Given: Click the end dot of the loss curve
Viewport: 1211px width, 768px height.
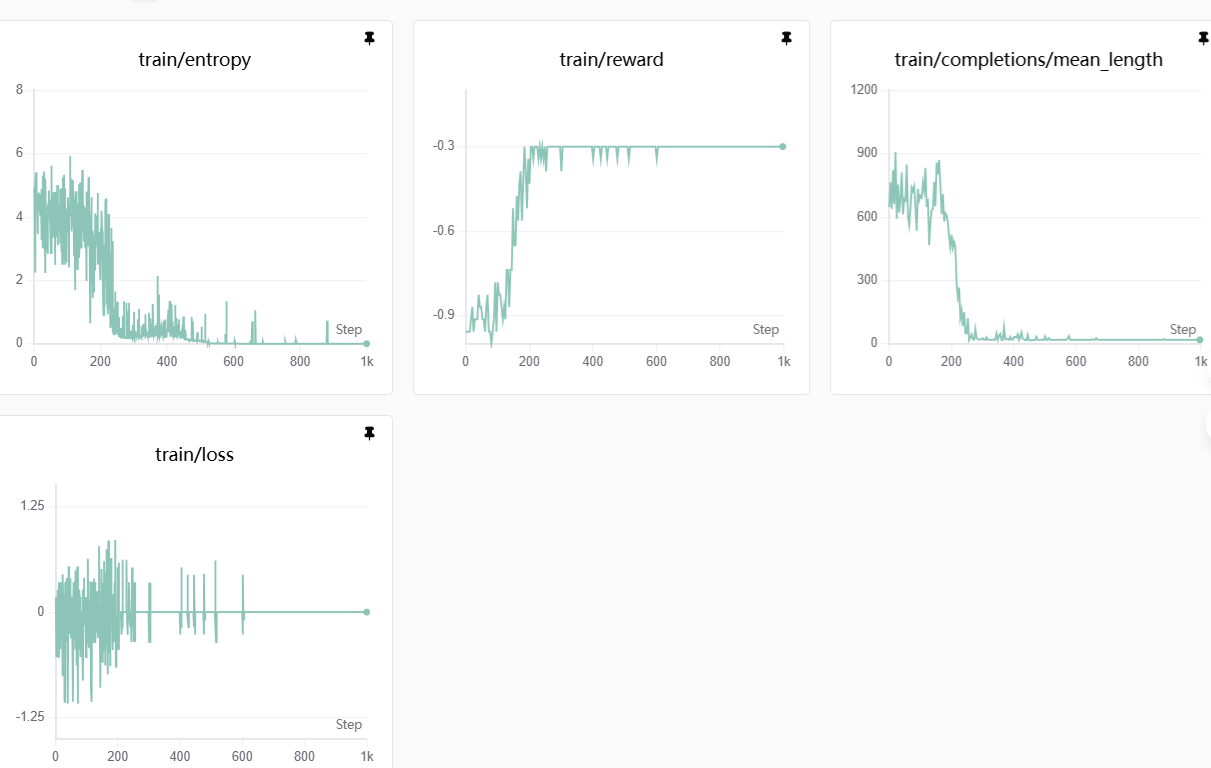Looking at the screenshot, I should pos(367,612).
